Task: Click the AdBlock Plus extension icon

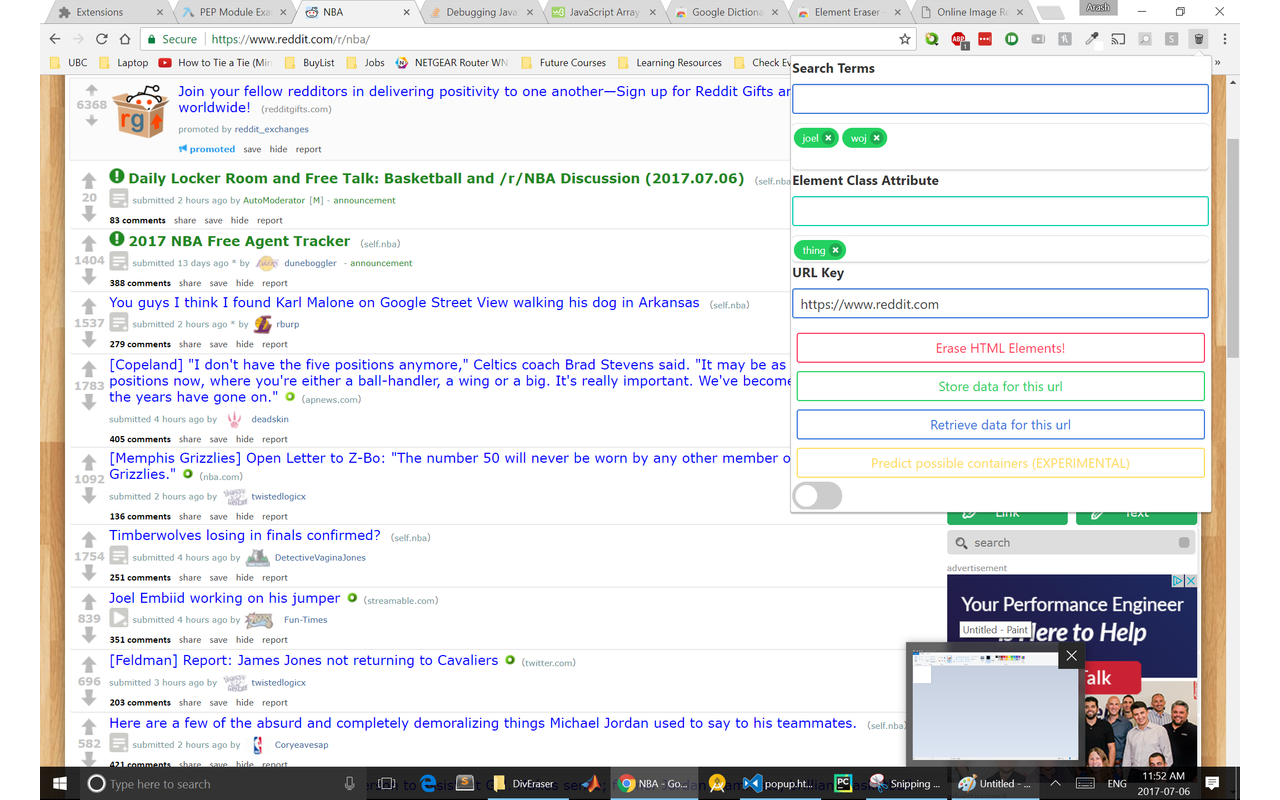Action: (x=959, y=39)
